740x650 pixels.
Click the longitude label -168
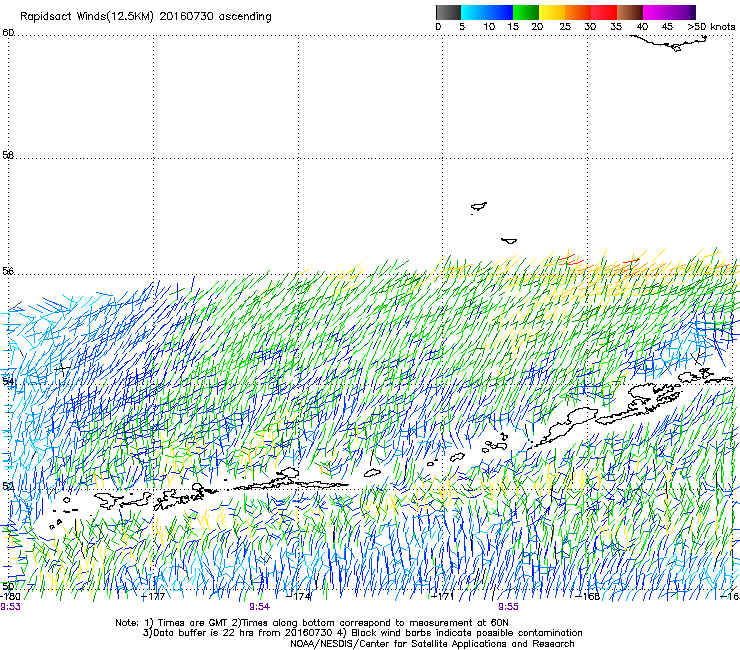[x=588, y=596]
